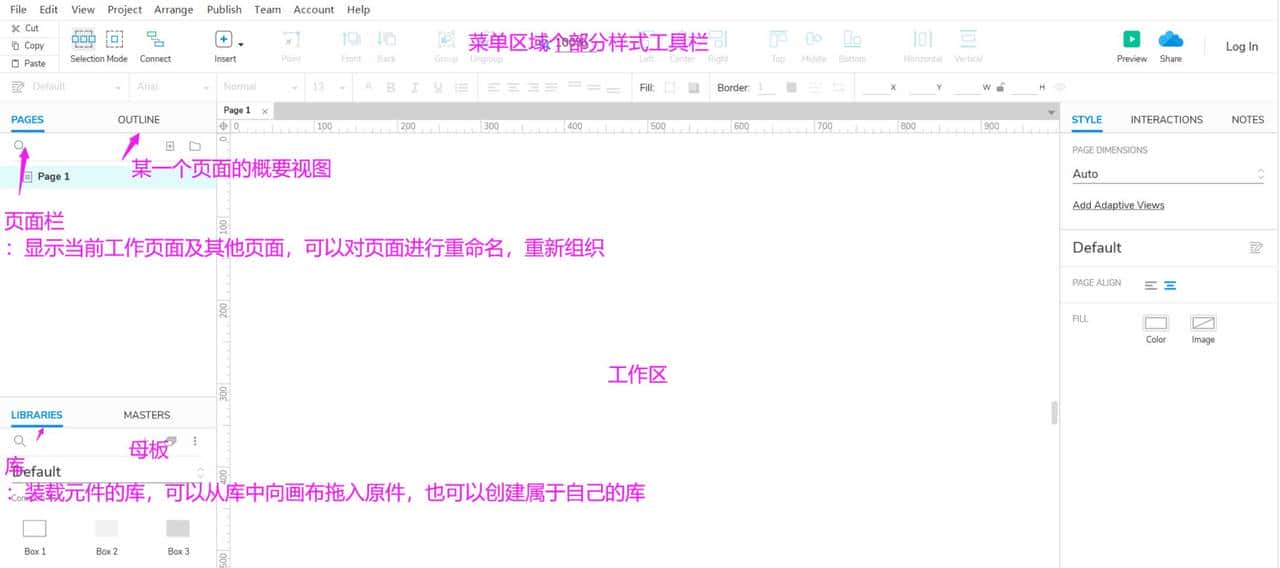The width and height of the screenshot is (1280, 568).
Task: Switch to the INTERACTIONS tab
Action: click(x=1166, y=120)
